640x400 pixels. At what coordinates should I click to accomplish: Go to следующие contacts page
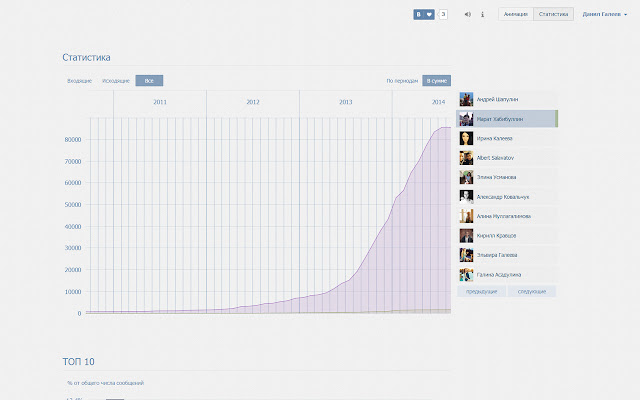tap(532, 291)
